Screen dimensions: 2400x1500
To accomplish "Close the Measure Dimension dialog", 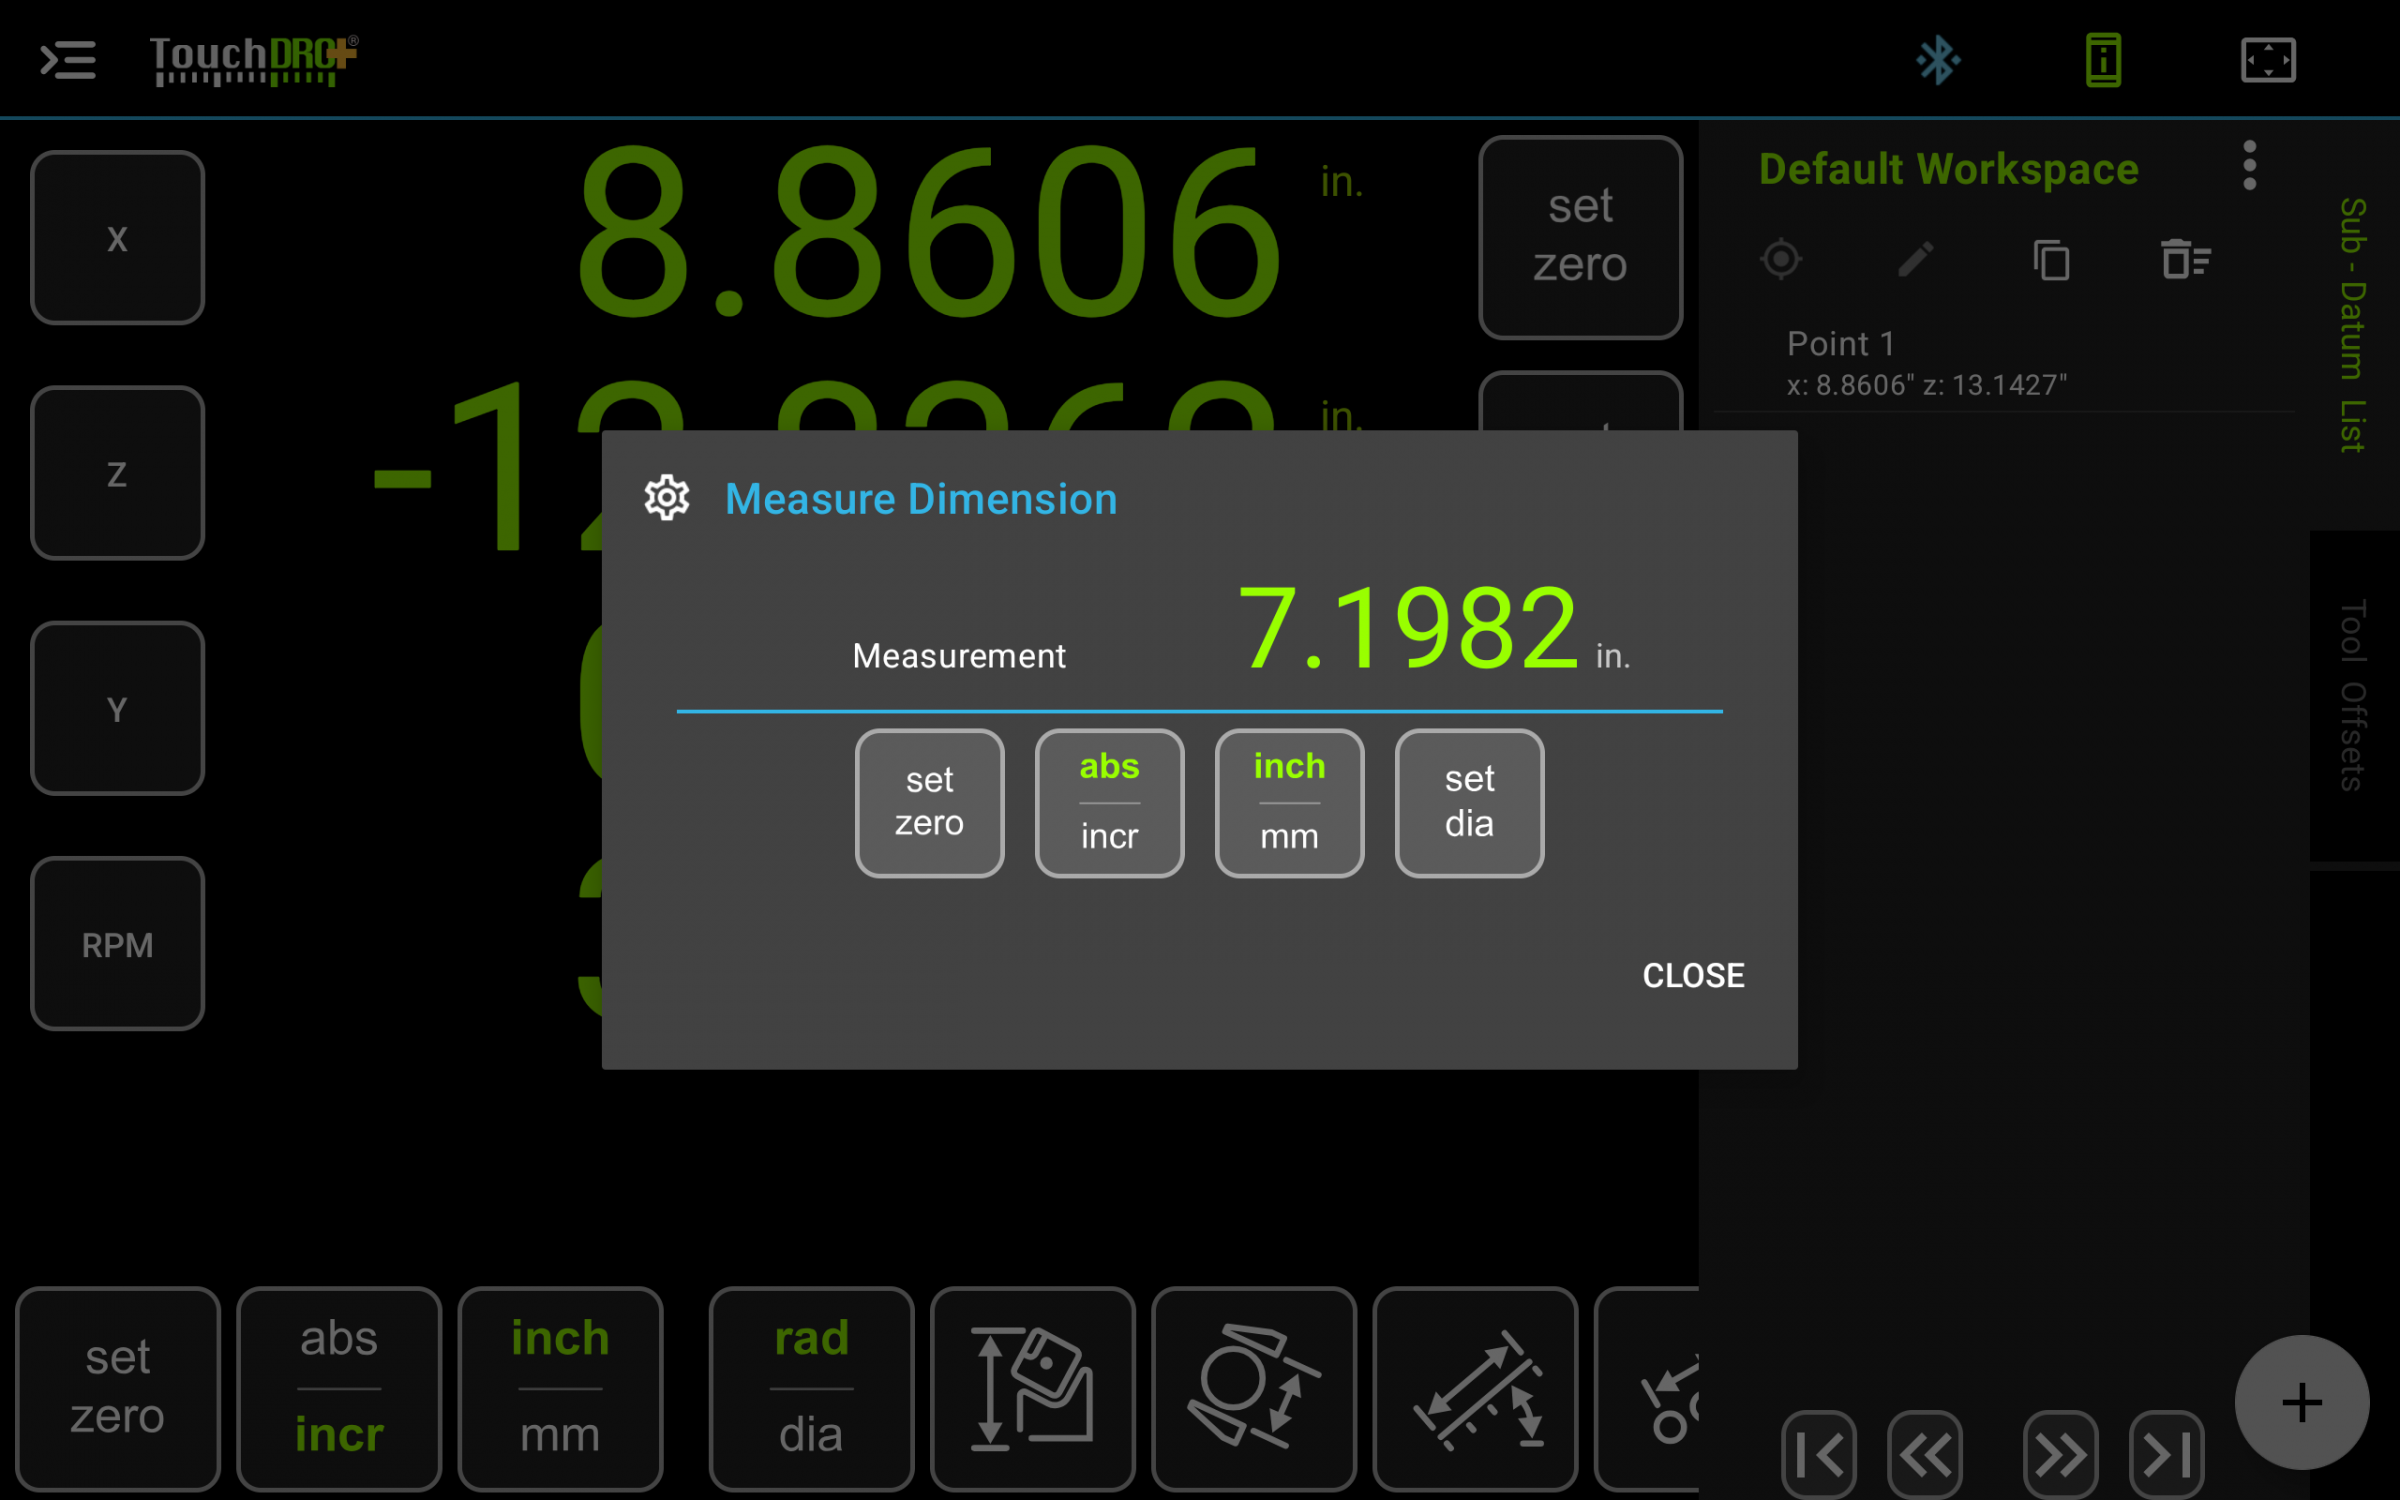I will tap(1693, 975).
